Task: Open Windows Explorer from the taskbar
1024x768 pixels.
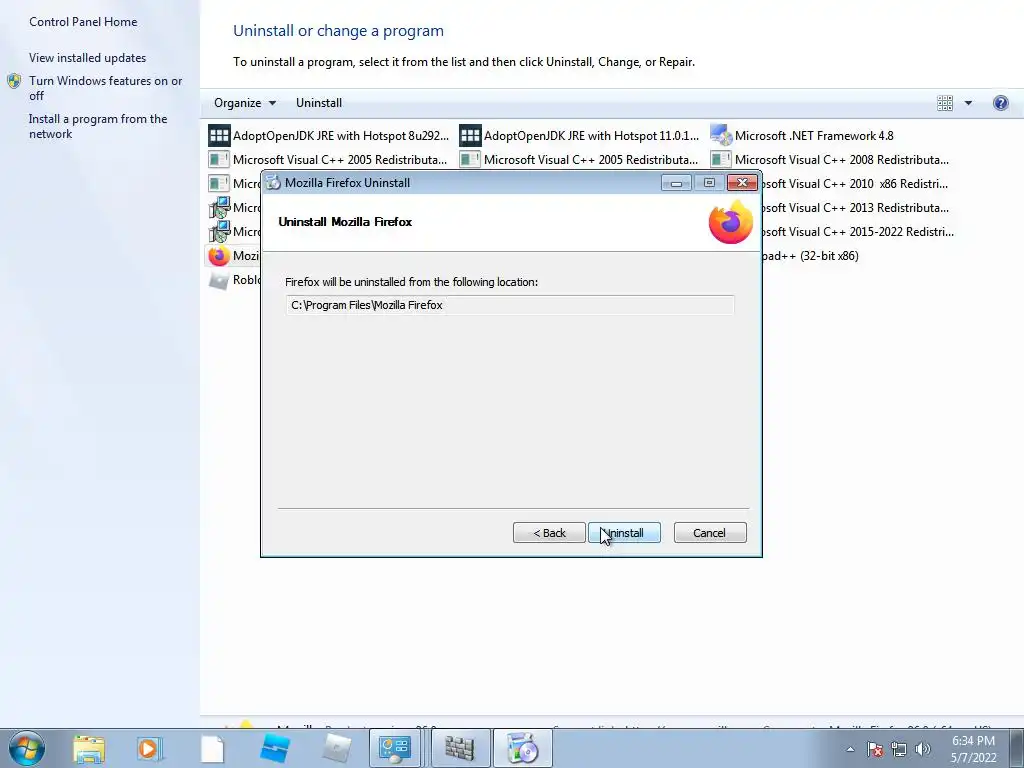Action: [x=89, y=749]
